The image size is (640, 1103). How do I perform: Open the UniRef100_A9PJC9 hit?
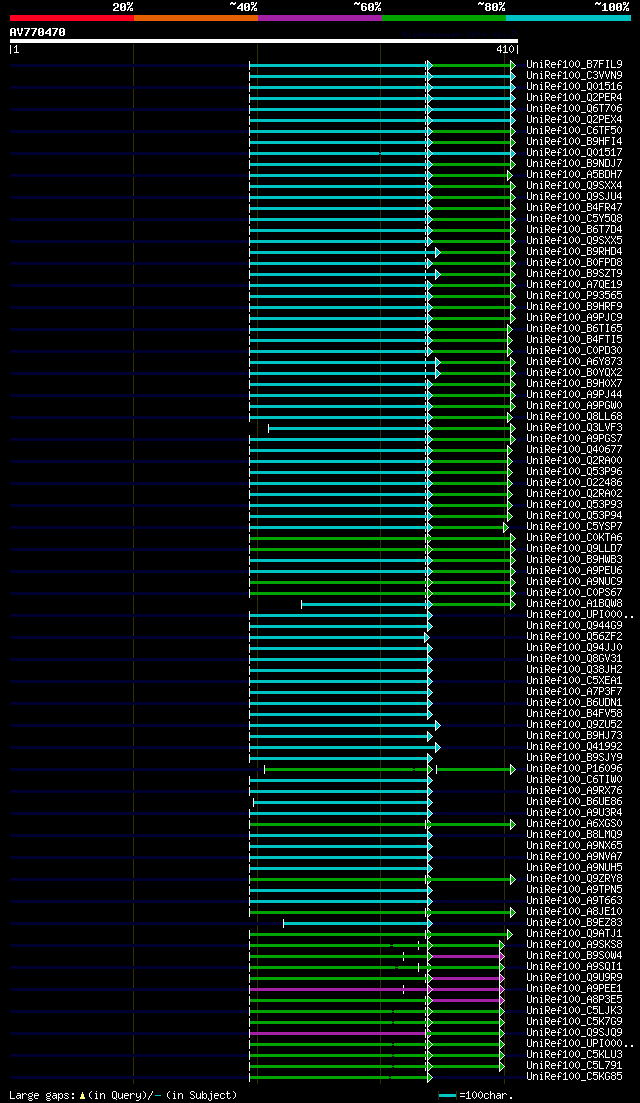tap(574, 318)
